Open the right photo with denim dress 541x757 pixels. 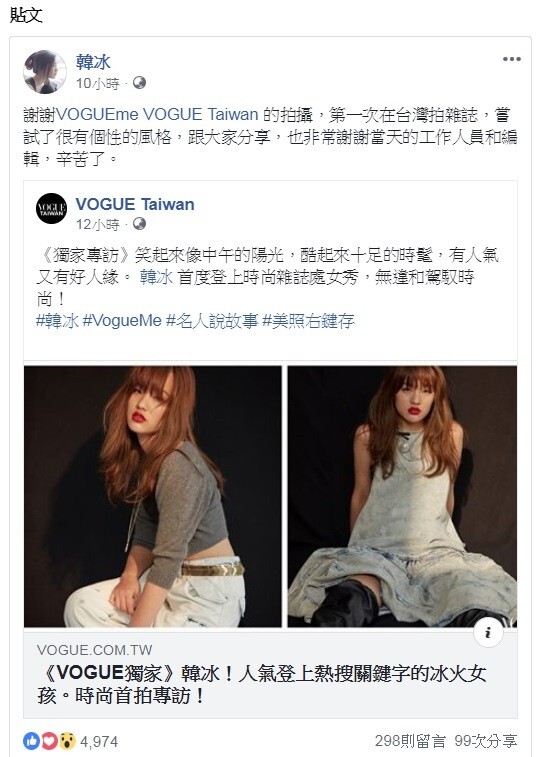402,496
